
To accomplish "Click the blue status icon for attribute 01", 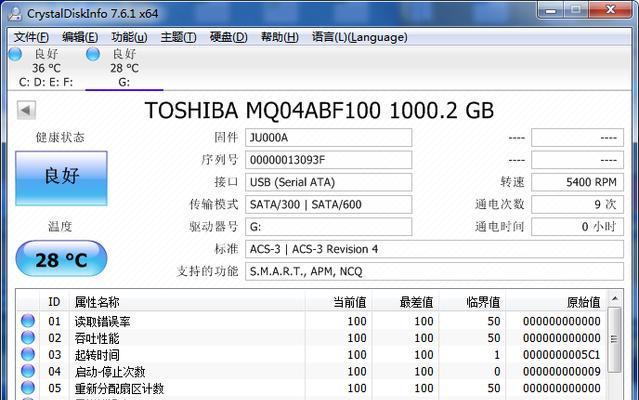I will [x=28, y=321].
